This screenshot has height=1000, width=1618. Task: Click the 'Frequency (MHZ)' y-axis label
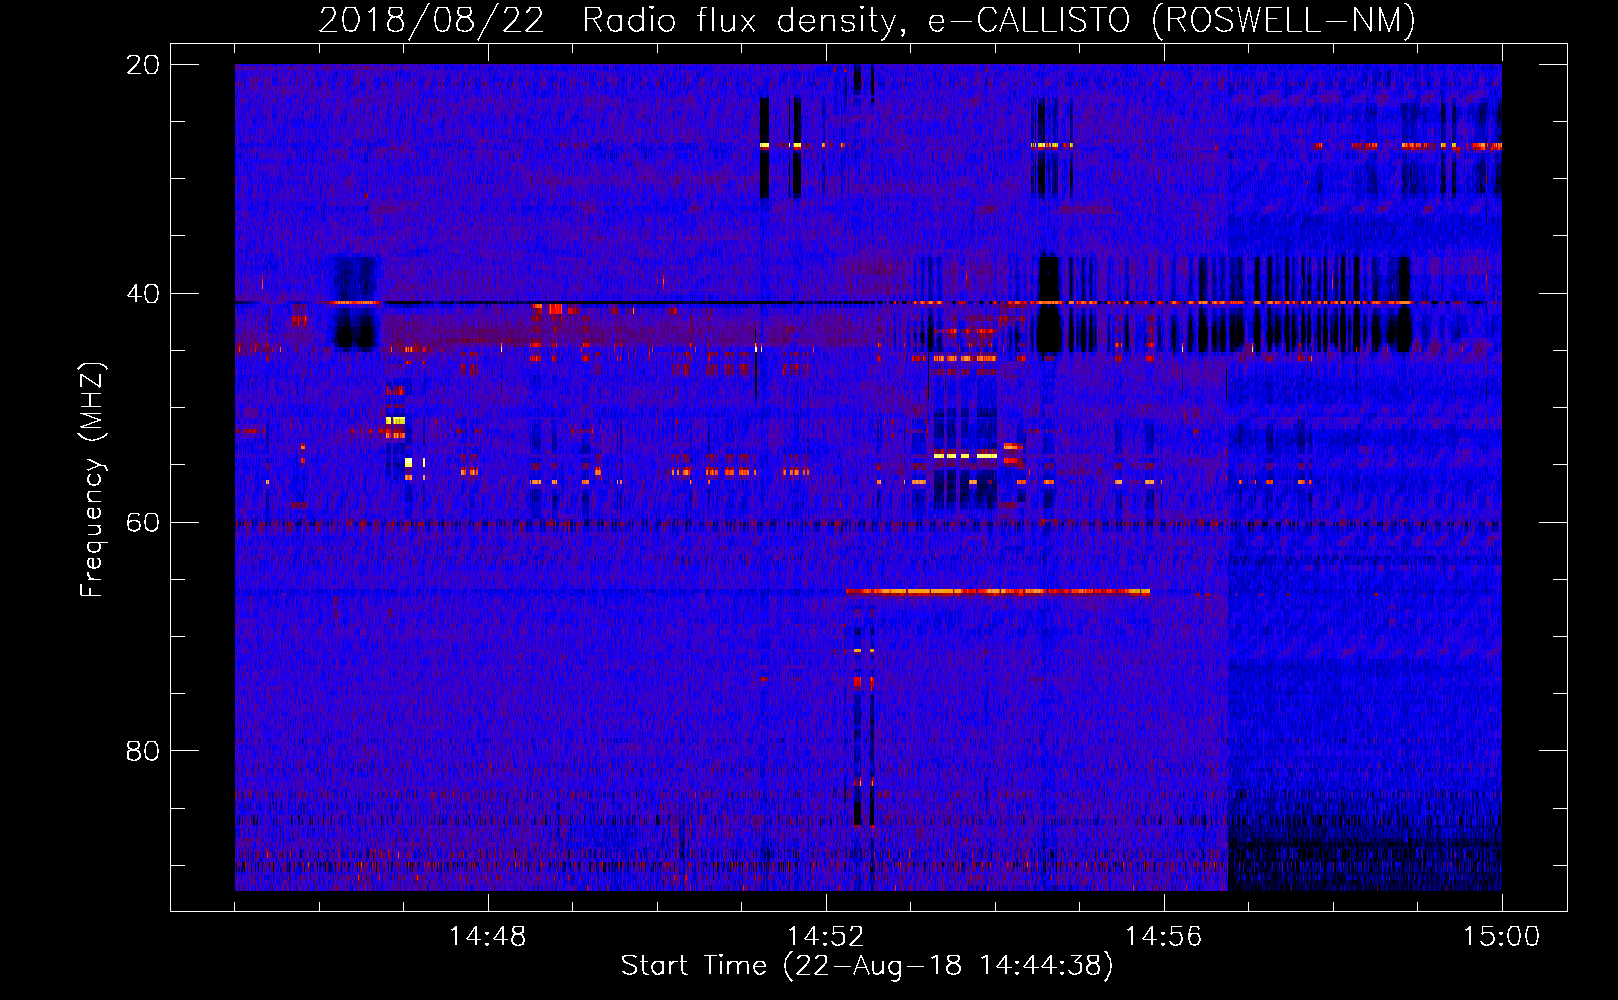pyautogui.click(x=92, y=480)
